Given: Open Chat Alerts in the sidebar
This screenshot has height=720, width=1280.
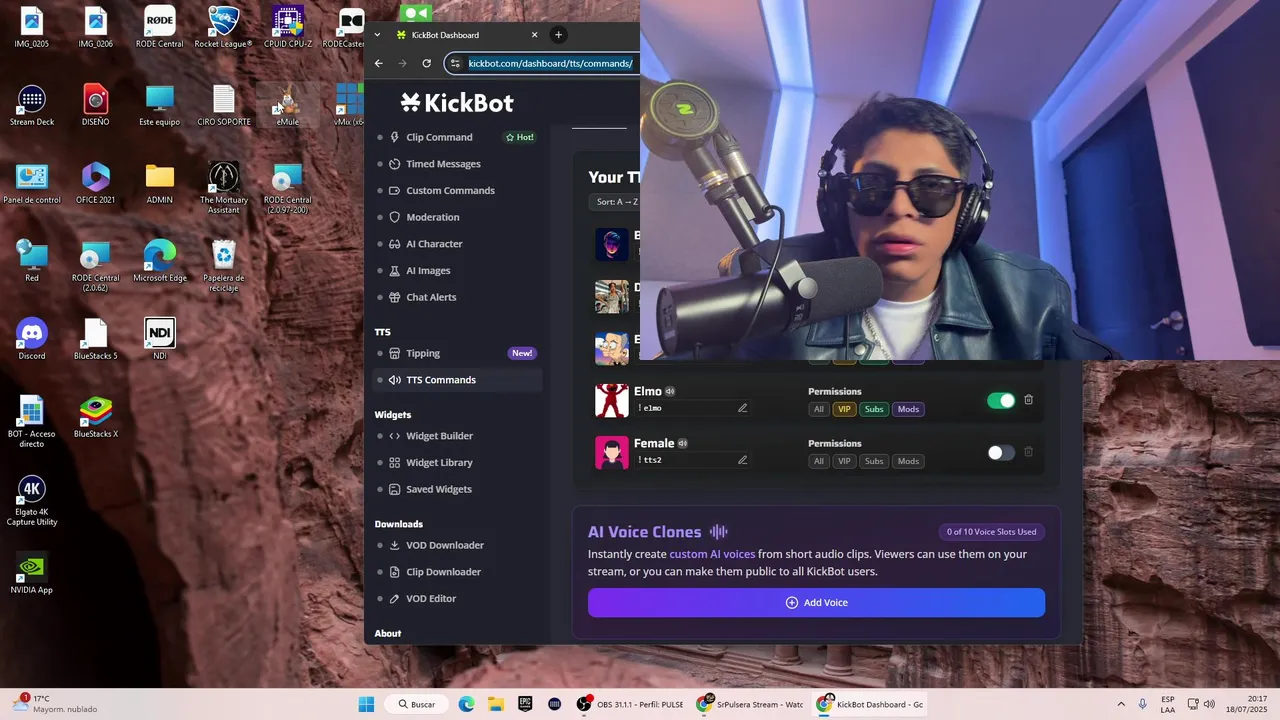Looking at the screenshot, I should point(431,297).
